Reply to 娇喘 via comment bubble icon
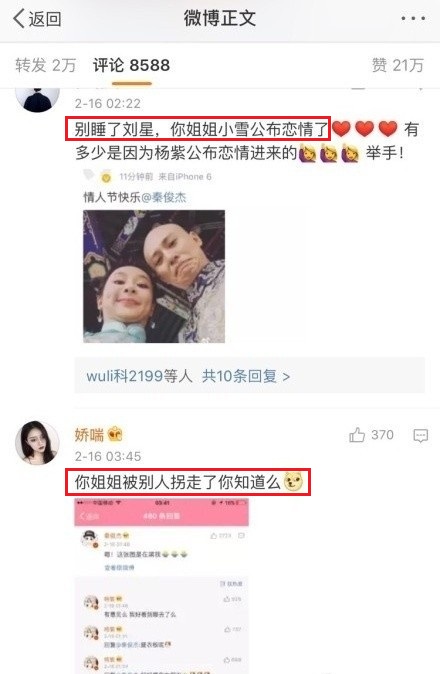Image resolution: width=440 pixels, height=674 pixels. [420, 435]
